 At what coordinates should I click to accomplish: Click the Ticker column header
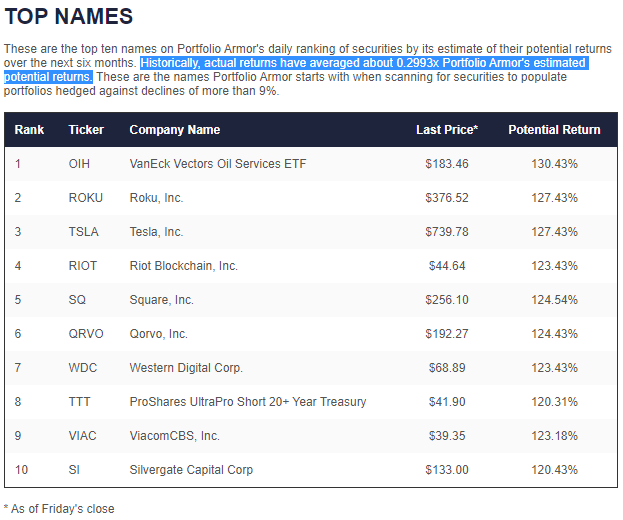pos(86,130)
